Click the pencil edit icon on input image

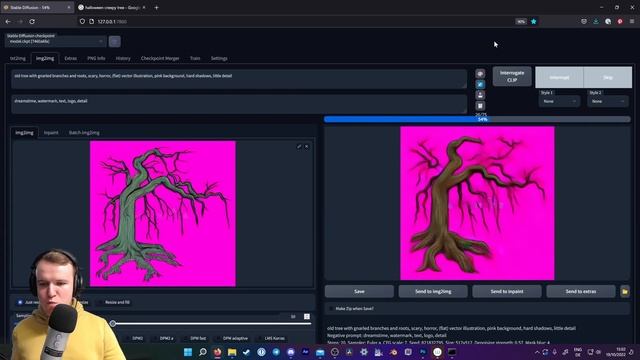tap(299, 147)
